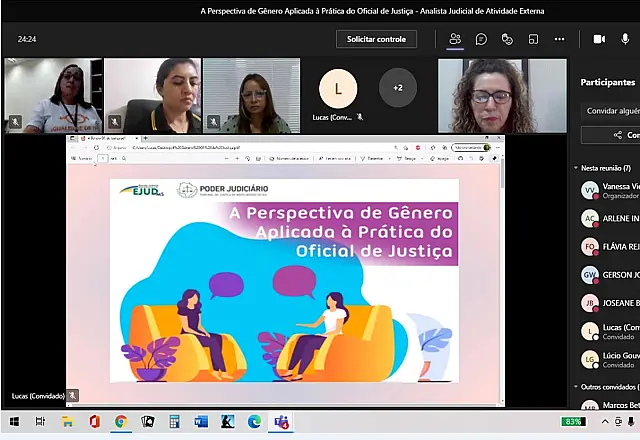Open more actions ellipsis menu
Screen dimensions: 640x440
tap(559, 39)
